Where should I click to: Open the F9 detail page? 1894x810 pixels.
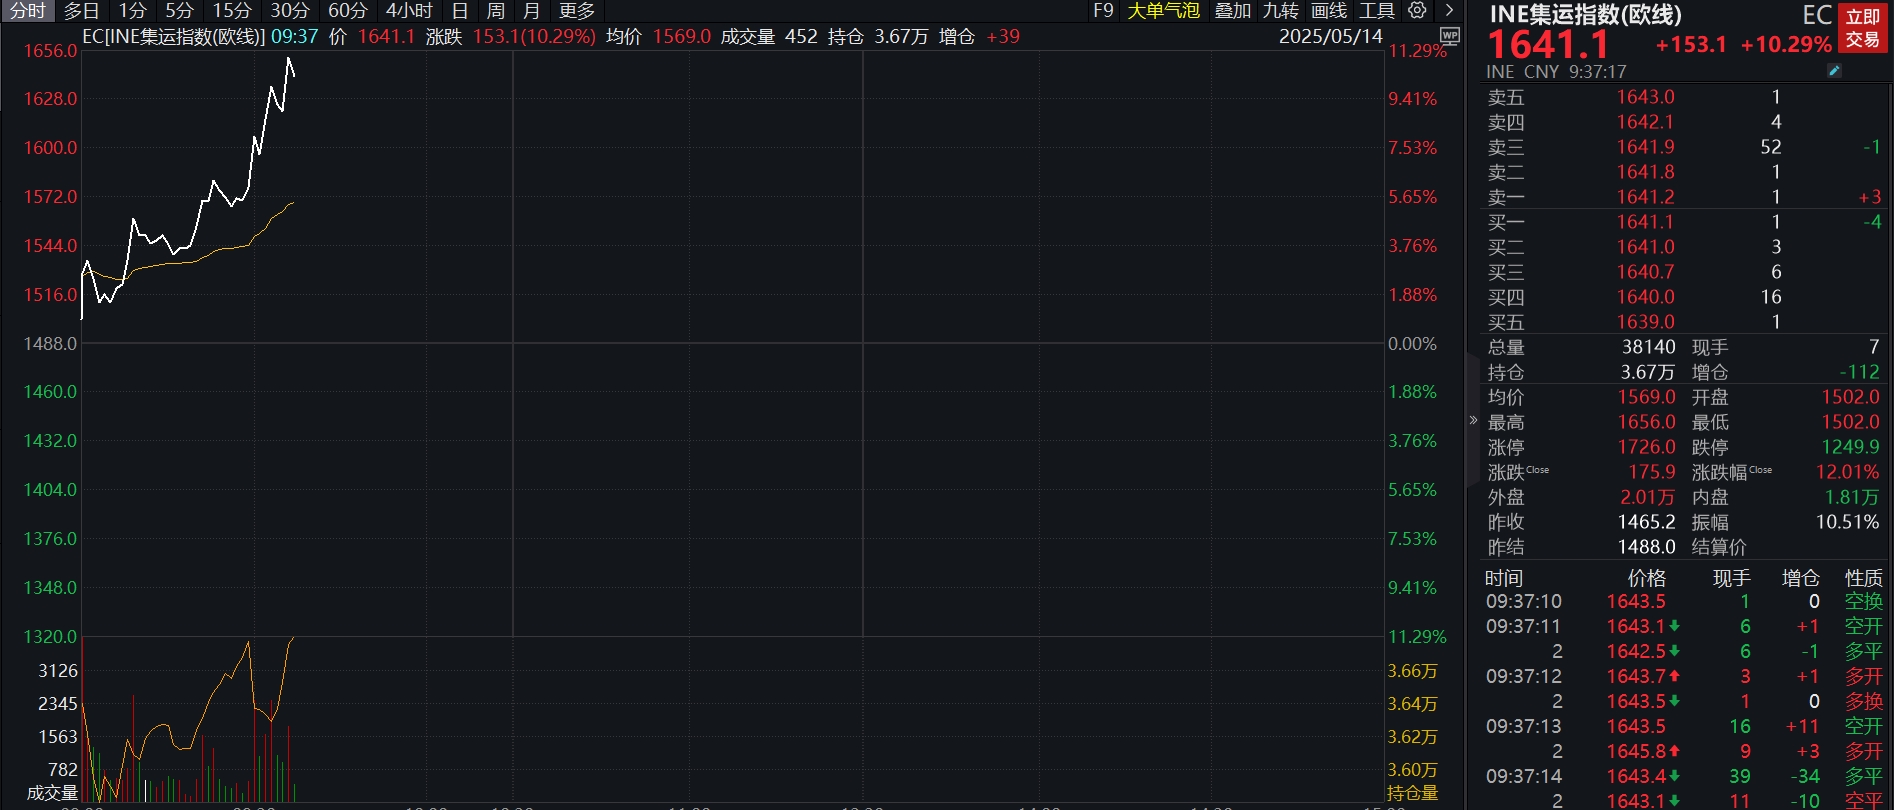1103,11
